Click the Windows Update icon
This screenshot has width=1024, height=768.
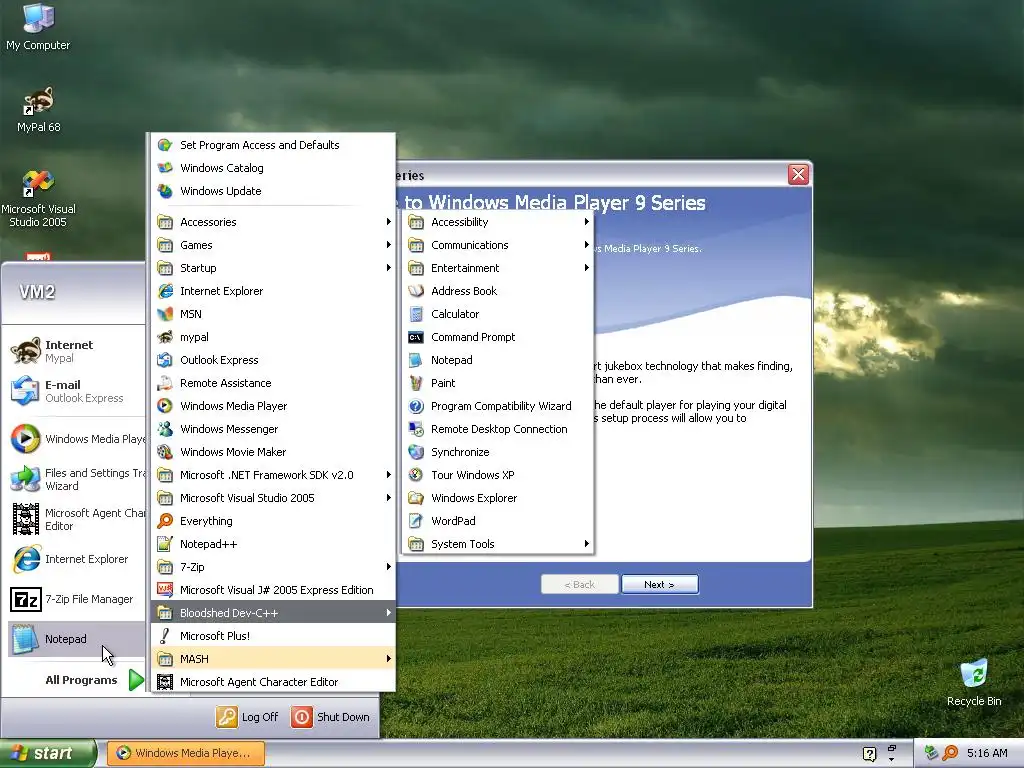pyautogui.click(x=165, y=191)
